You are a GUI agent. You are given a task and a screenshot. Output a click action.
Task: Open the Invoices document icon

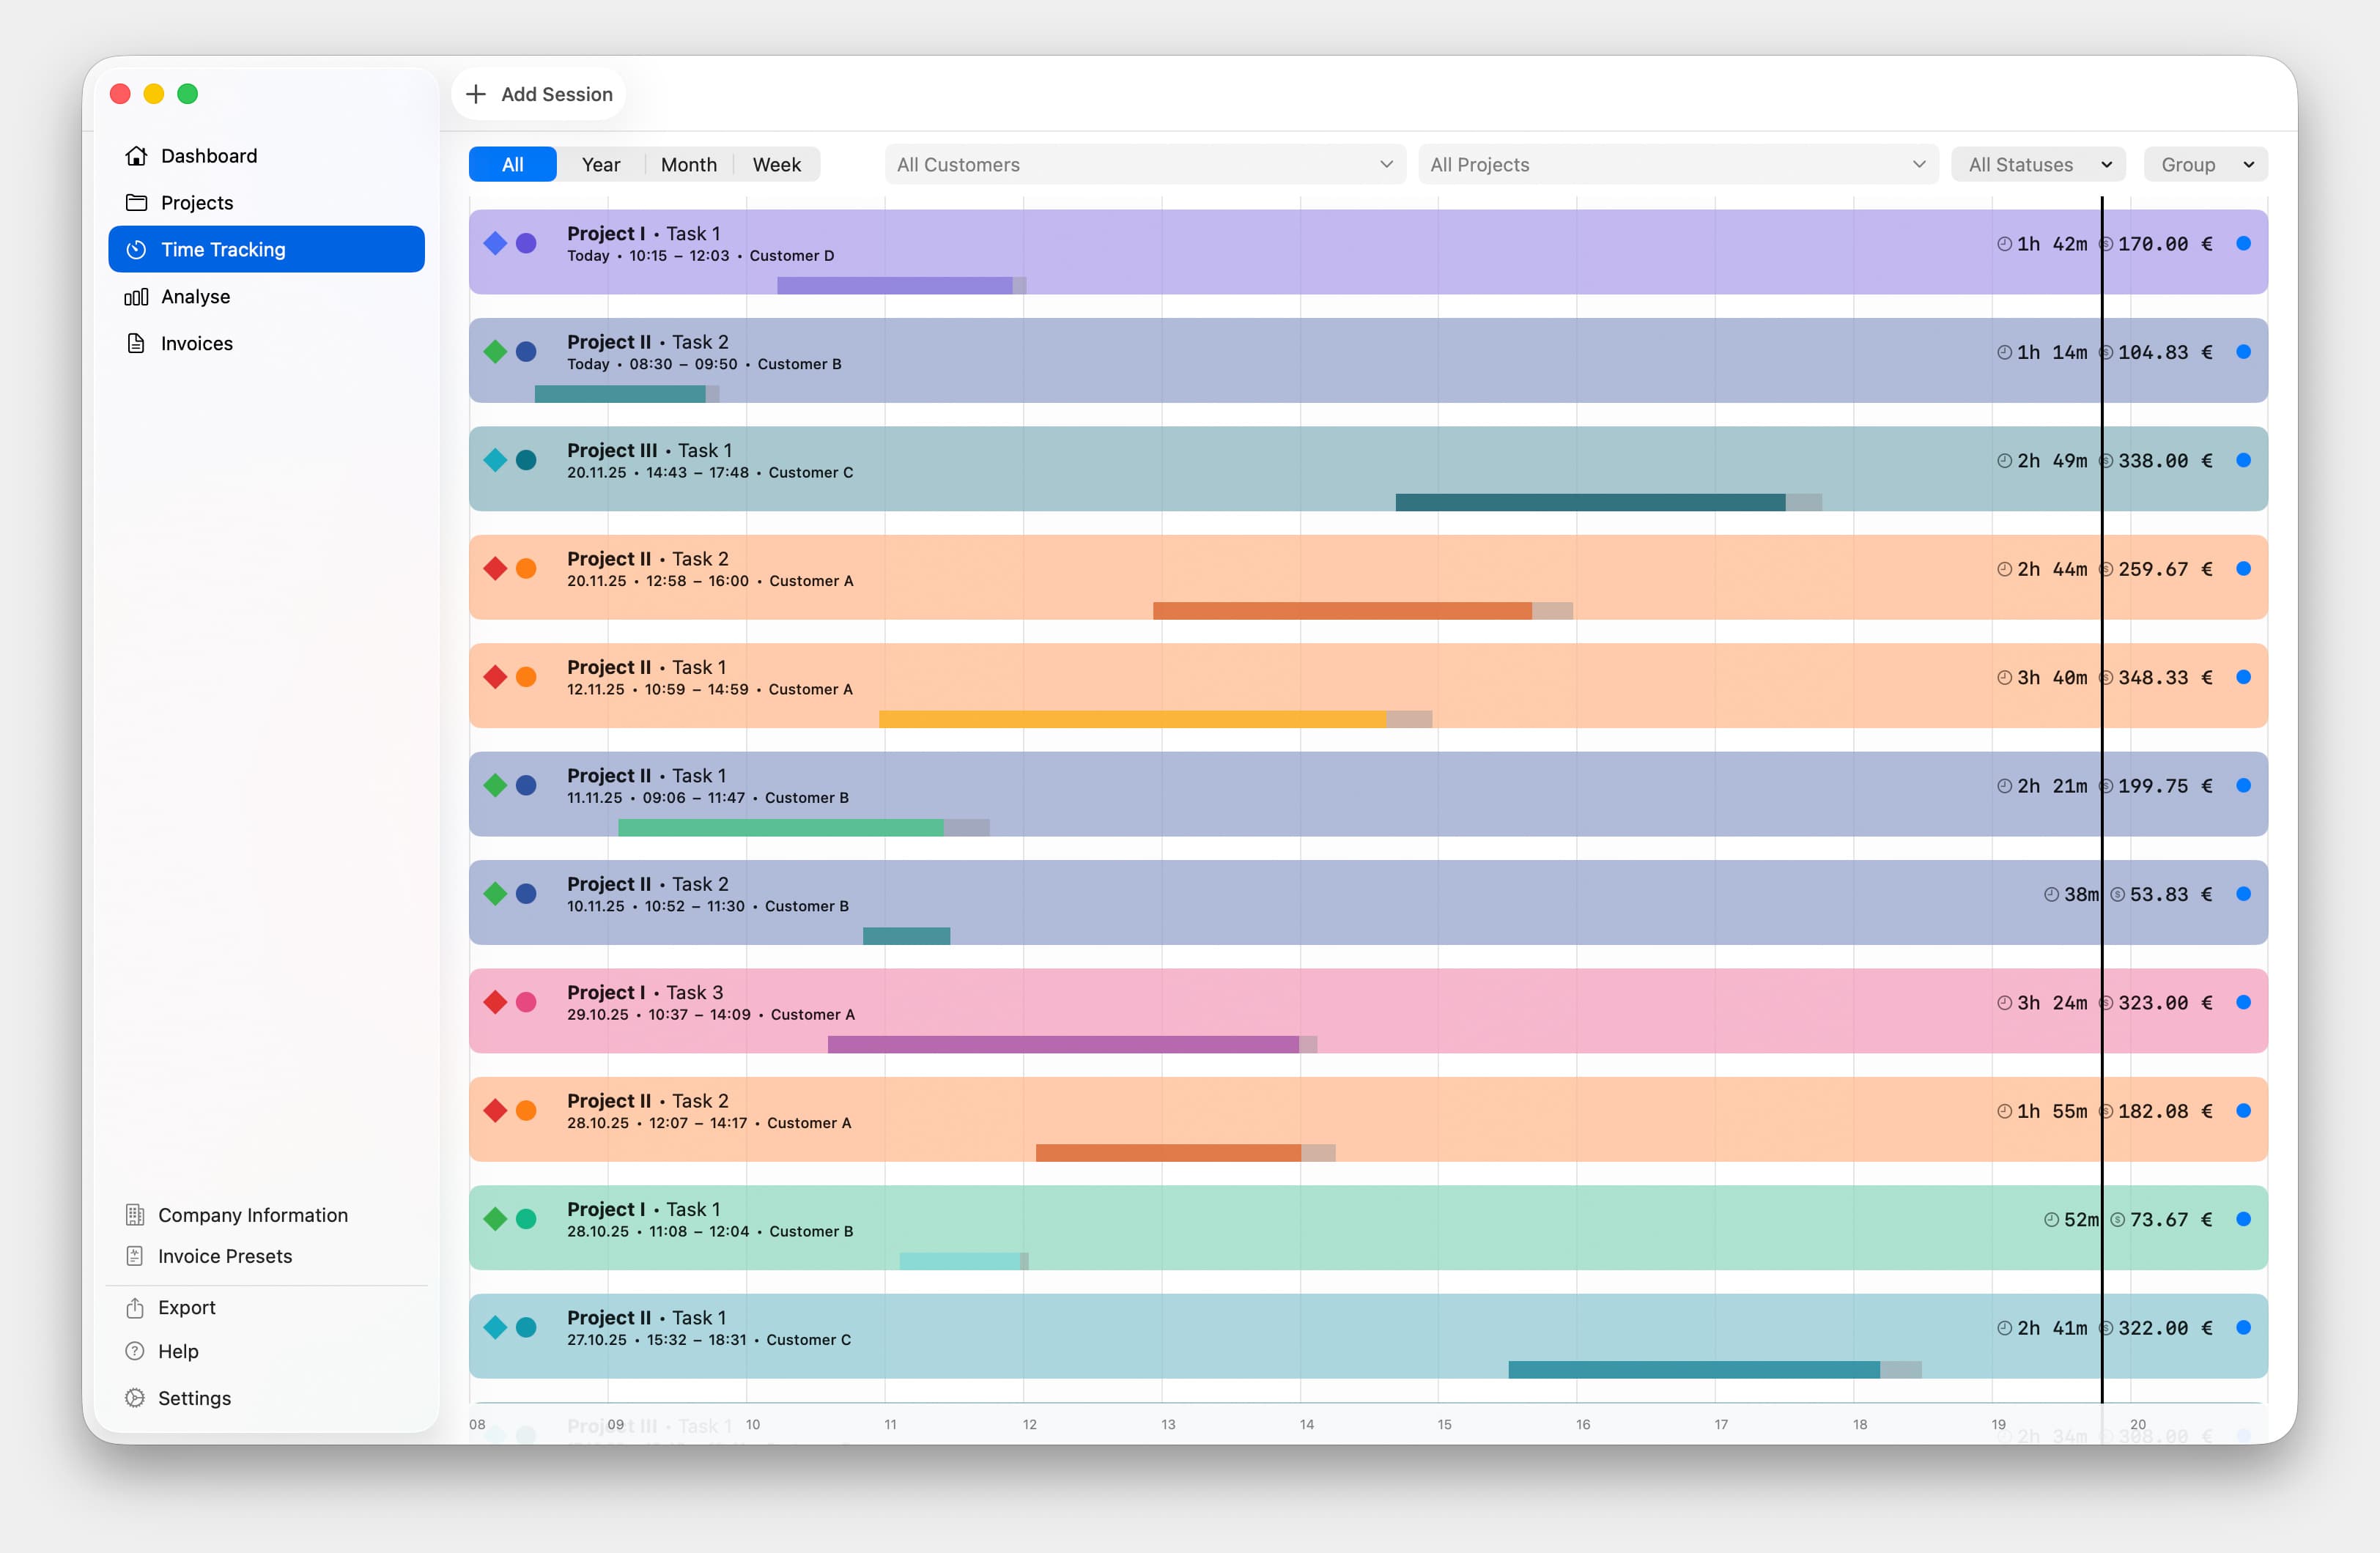pos(136,343)
